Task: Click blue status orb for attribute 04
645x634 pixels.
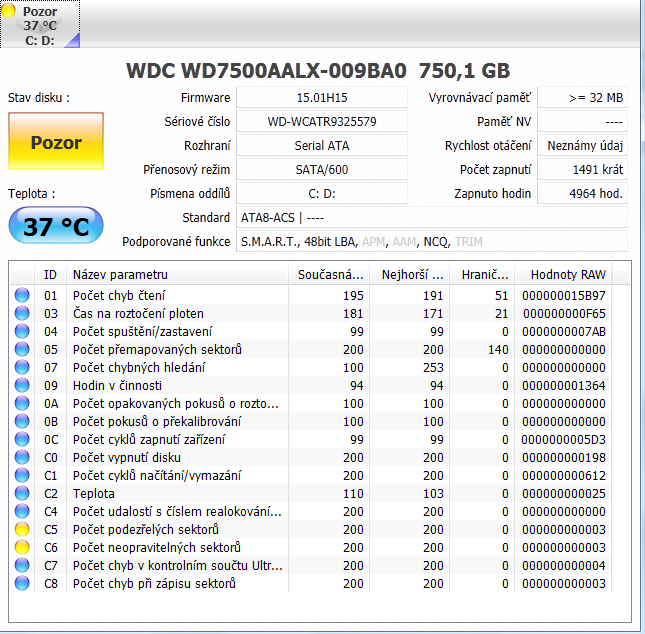Action: pyautogui.click(x=22, y=331)
